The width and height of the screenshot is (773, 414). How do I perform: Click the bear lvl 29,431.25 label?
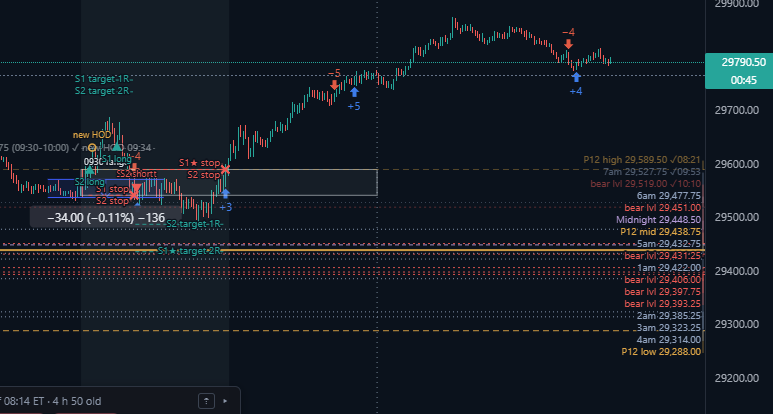pos(663,256)
